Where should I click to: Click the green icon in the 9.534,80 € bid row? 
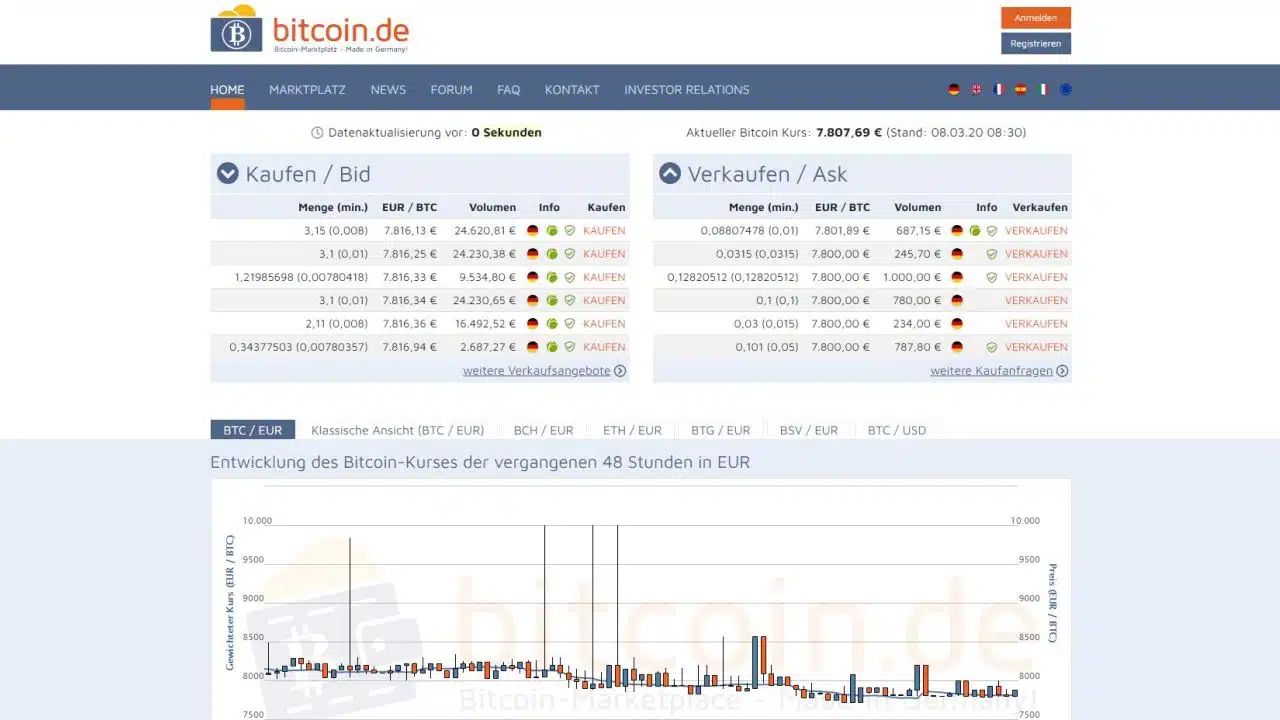pos(551,277)
